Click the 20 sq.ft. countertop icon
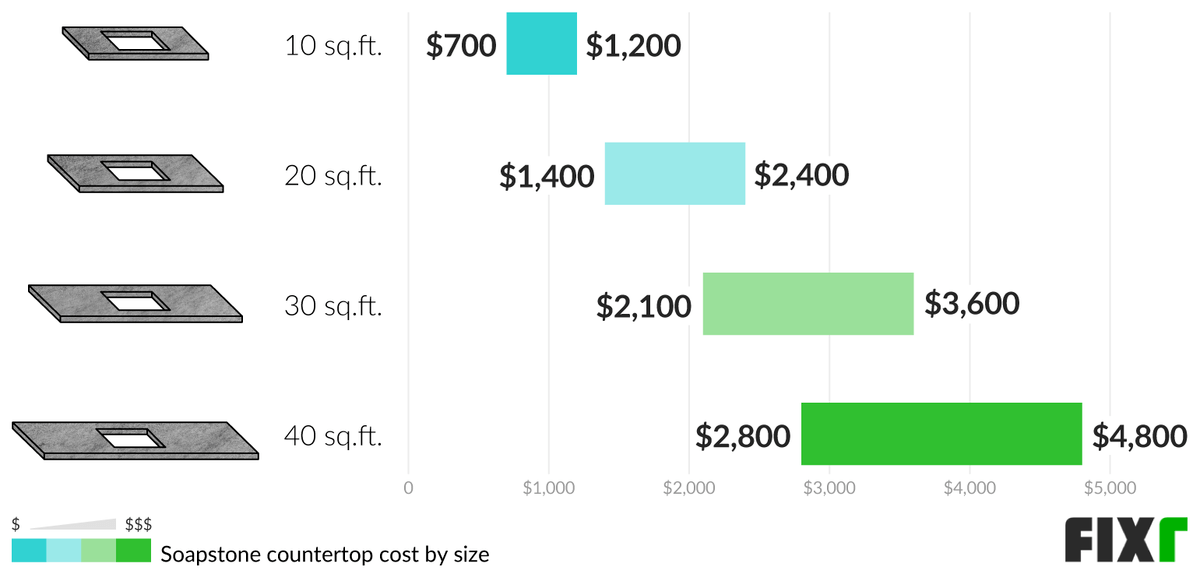The image size is (1200, 574). (136, 173)
